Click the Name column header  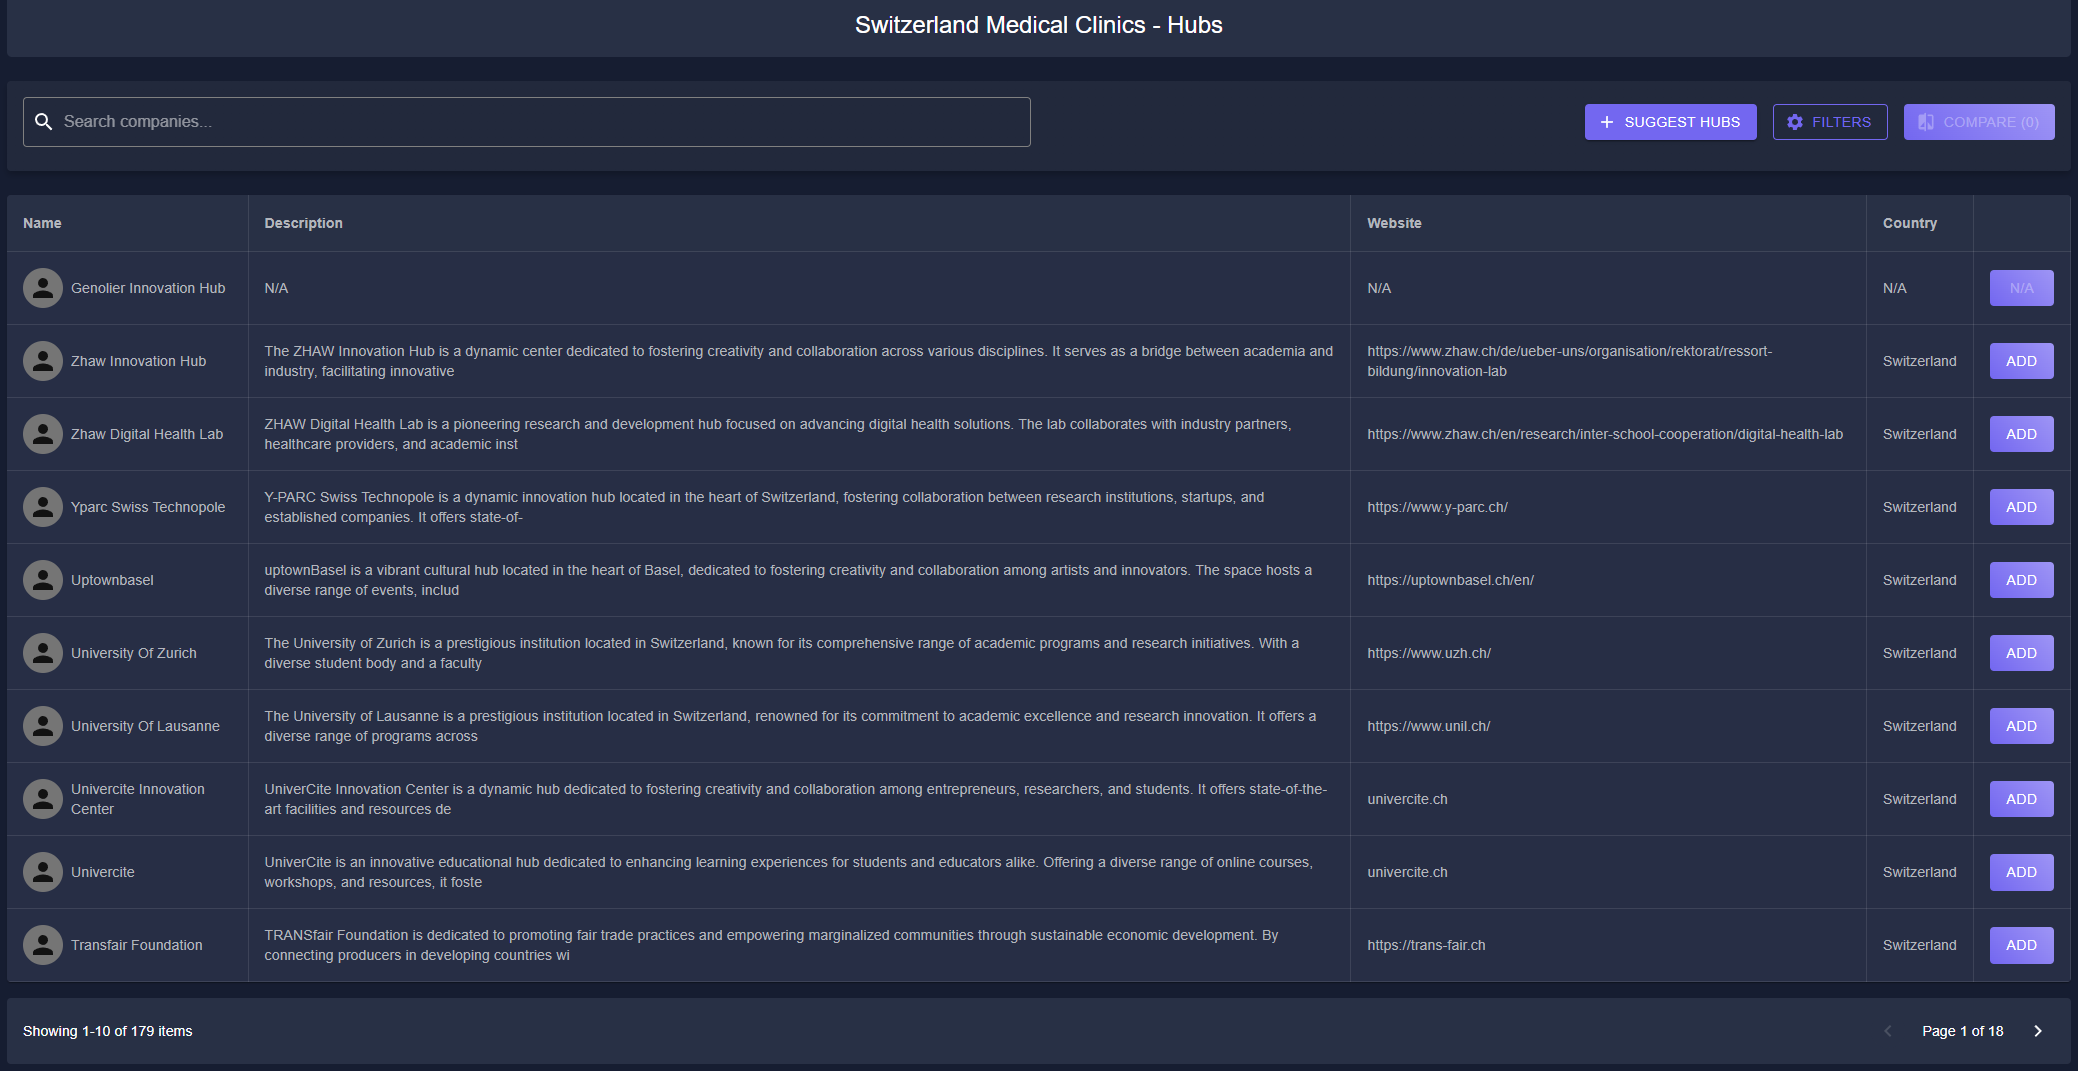pyautogui.click(x=42, y=223)
